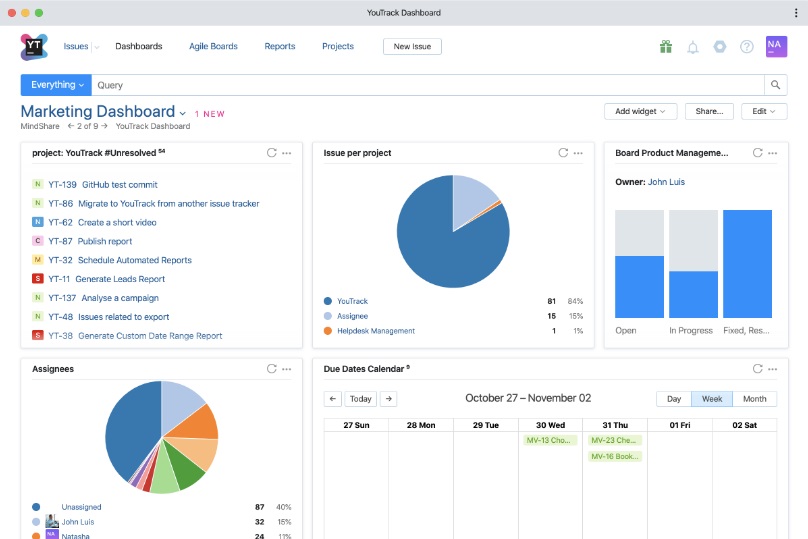Image resolution: width=808 pixels, height=539 pixels.
Task: Open owner John Luis profile link
Action: click(666, 182)
